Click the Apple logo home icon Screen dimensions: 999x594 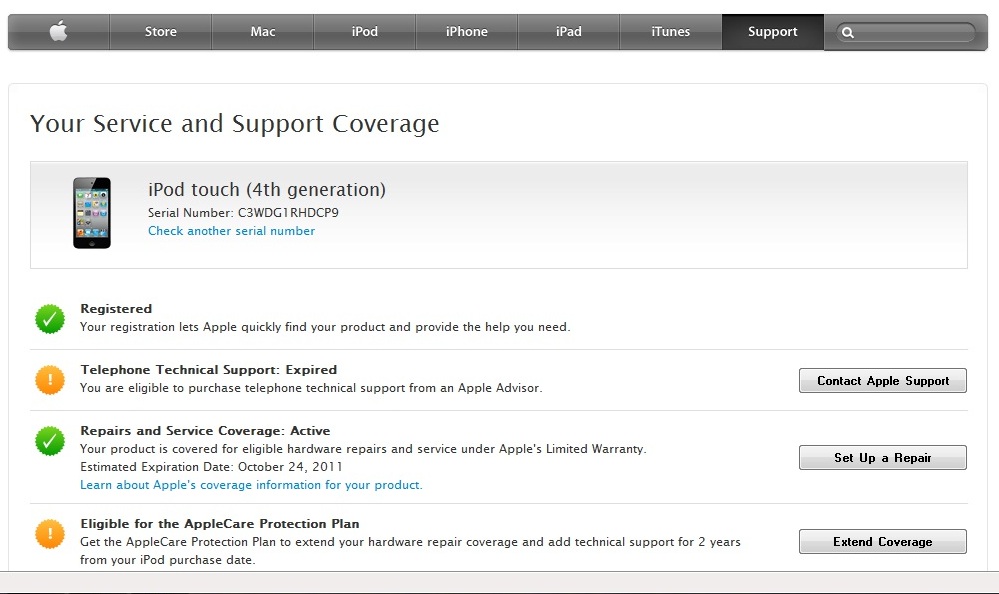[58, 32]
